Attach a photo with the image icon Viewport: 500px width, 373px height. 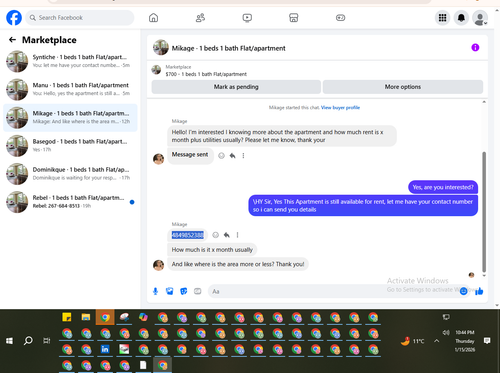click(170, 291)
